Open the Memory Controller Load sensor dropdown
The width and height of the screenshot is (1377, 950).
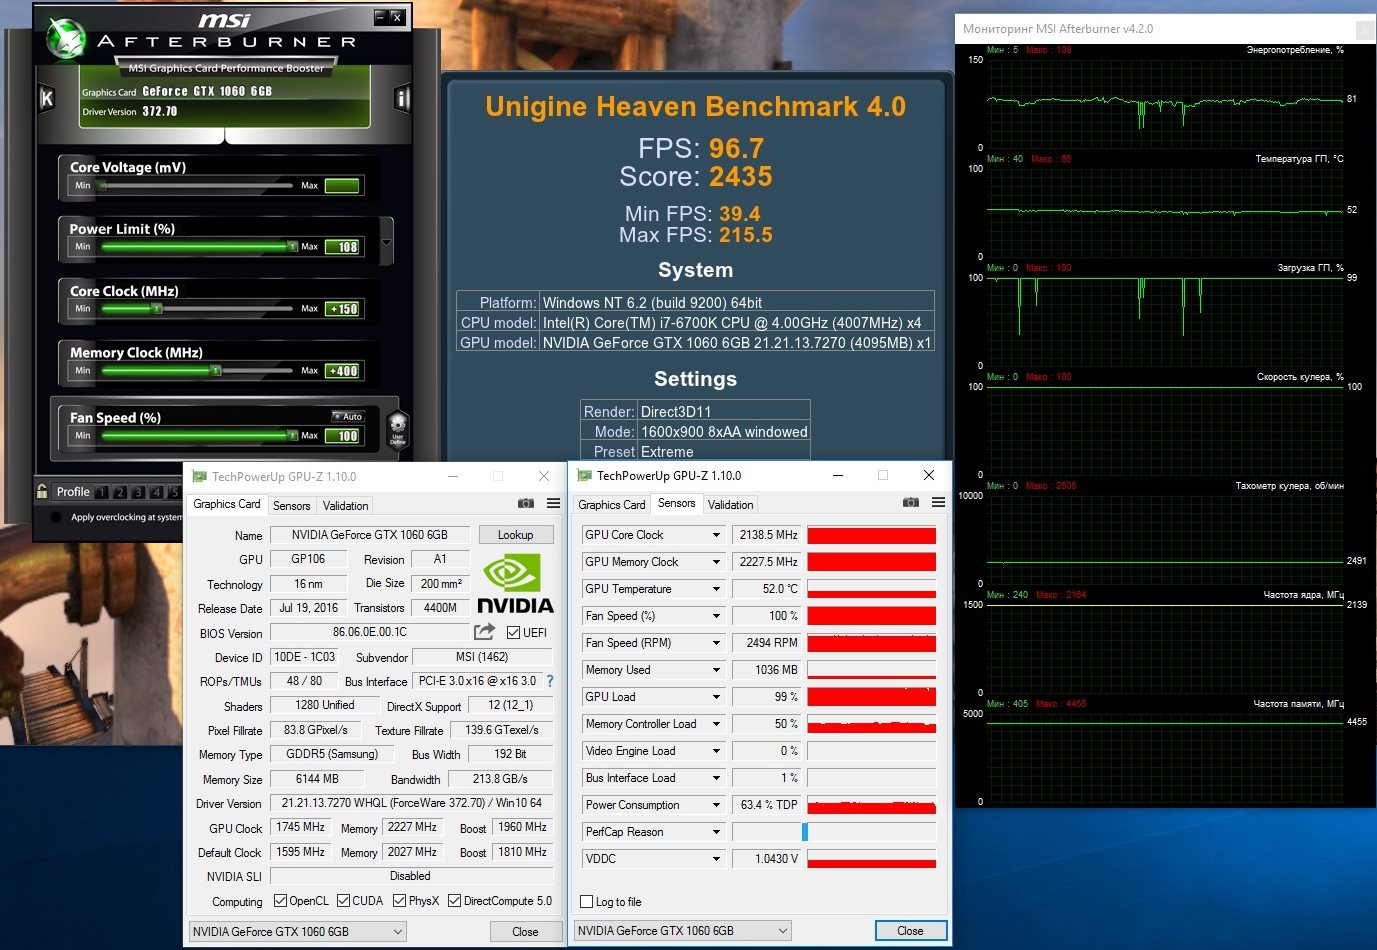click(x=716, y=724)
